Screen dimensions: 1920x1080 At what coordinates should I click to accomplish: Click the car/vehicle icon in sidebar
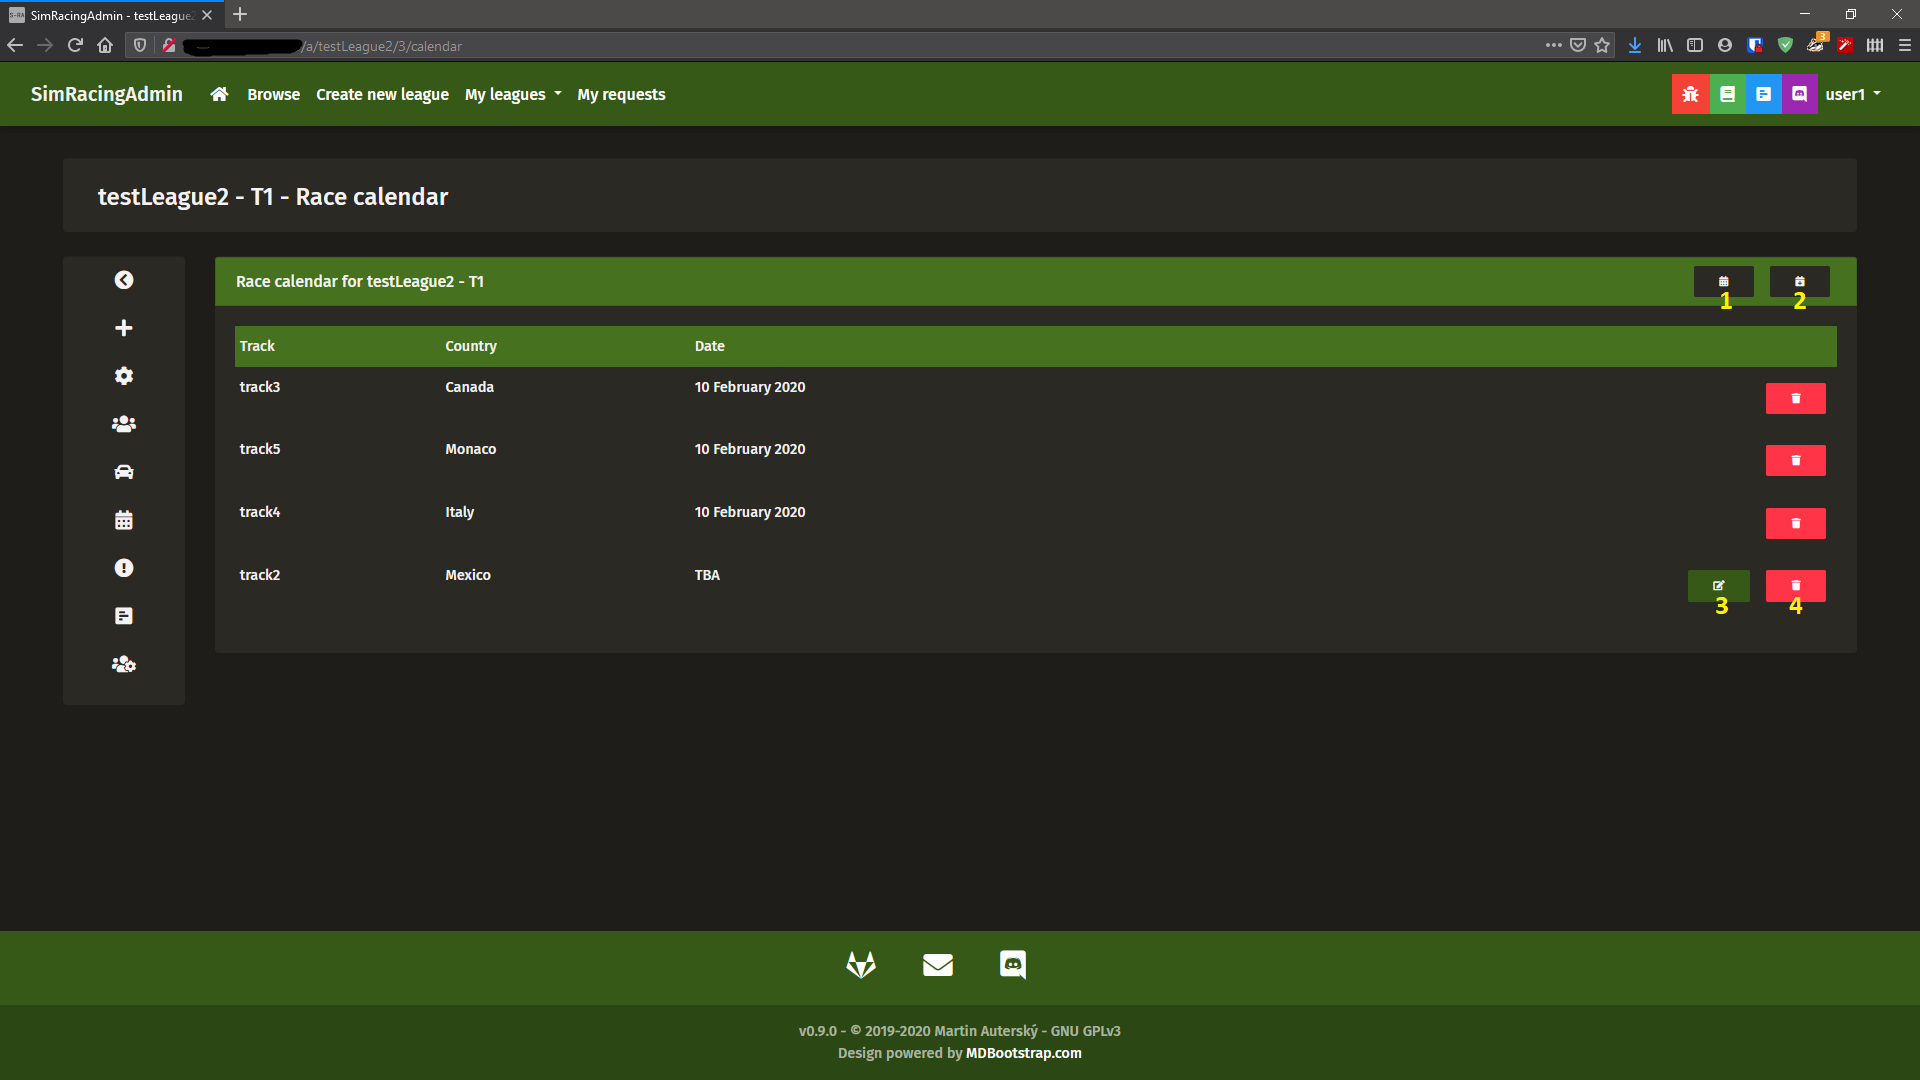tap(124, 472)
